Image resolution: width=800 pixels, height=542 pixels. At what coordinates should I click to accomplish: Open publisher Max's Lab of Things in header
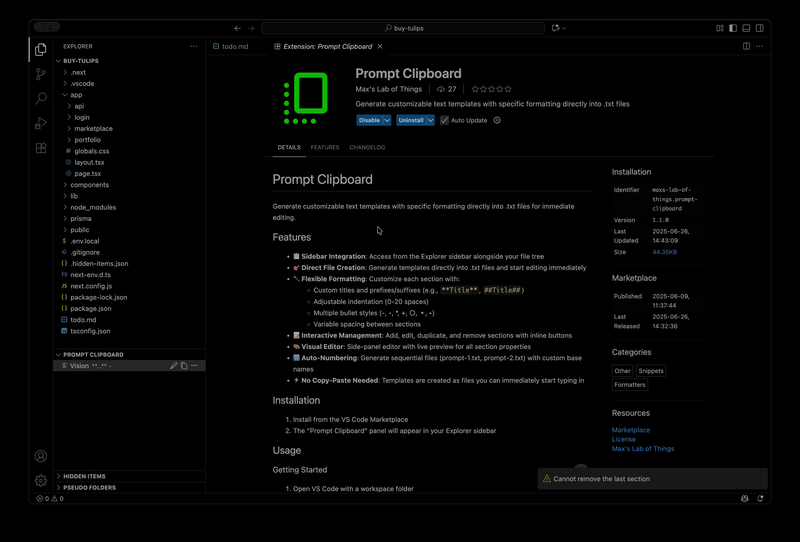389,89
